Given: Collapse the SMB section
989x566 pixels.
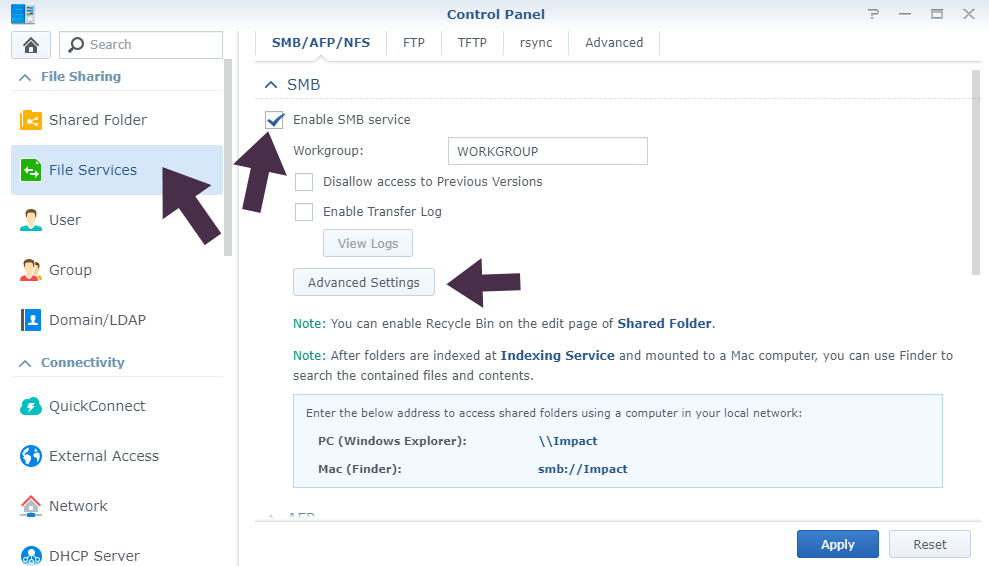Looking at the screenshot, I should click(270, 85).
